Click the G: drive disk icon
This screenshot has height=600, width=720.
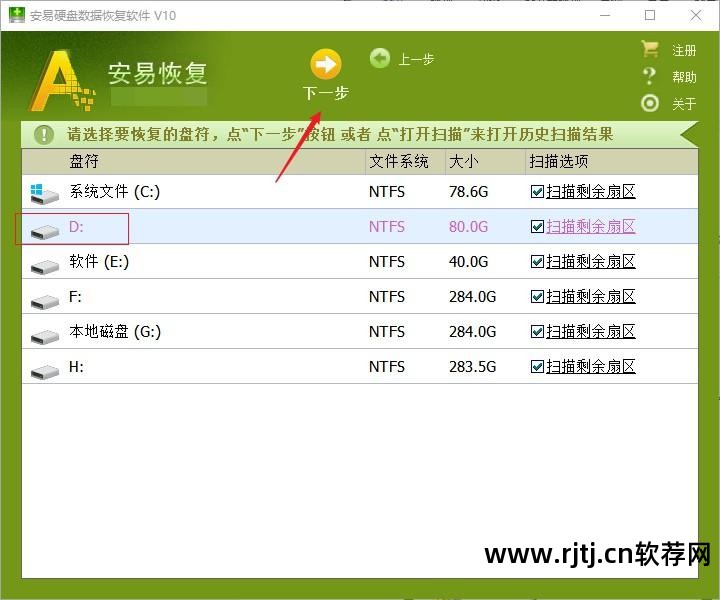(x=45, y=336)
